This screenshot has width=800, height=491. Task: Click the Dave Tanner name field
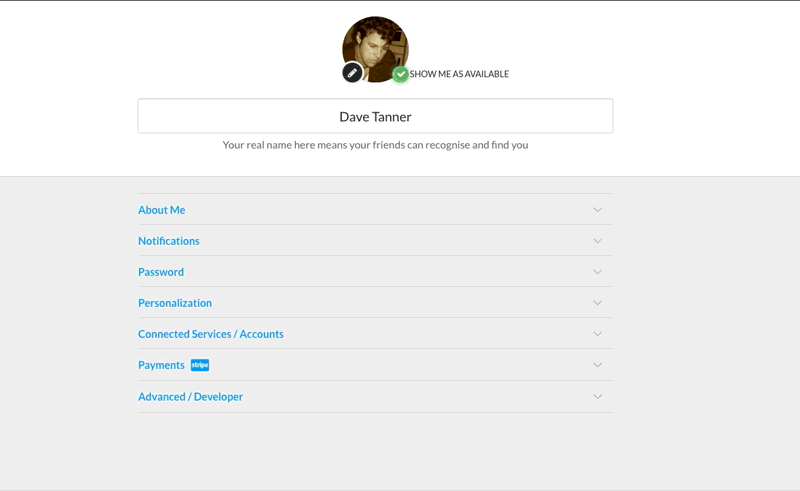tap(376, 116)
